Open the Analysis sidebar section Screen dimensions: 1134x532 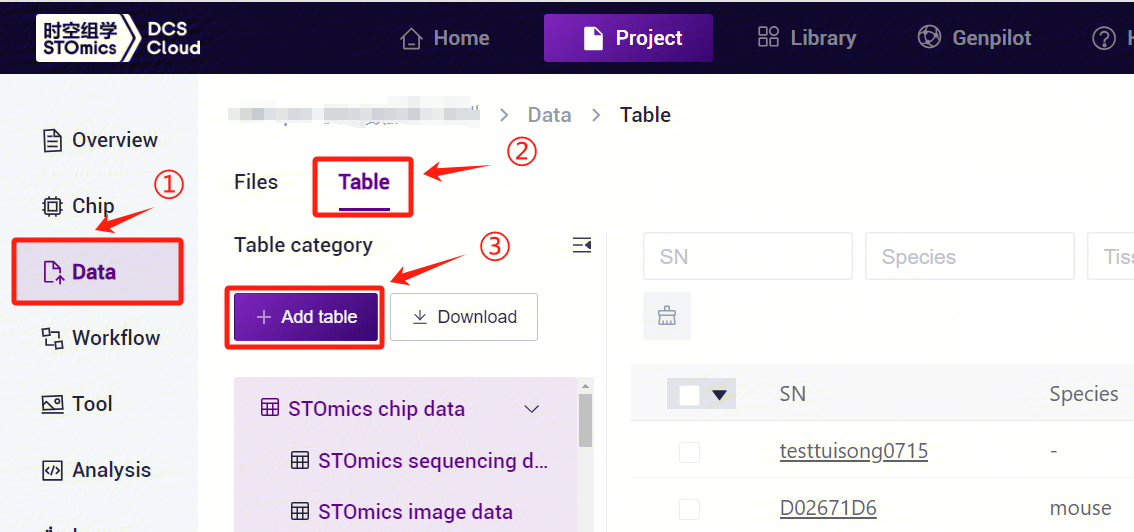tap(96, 470)
